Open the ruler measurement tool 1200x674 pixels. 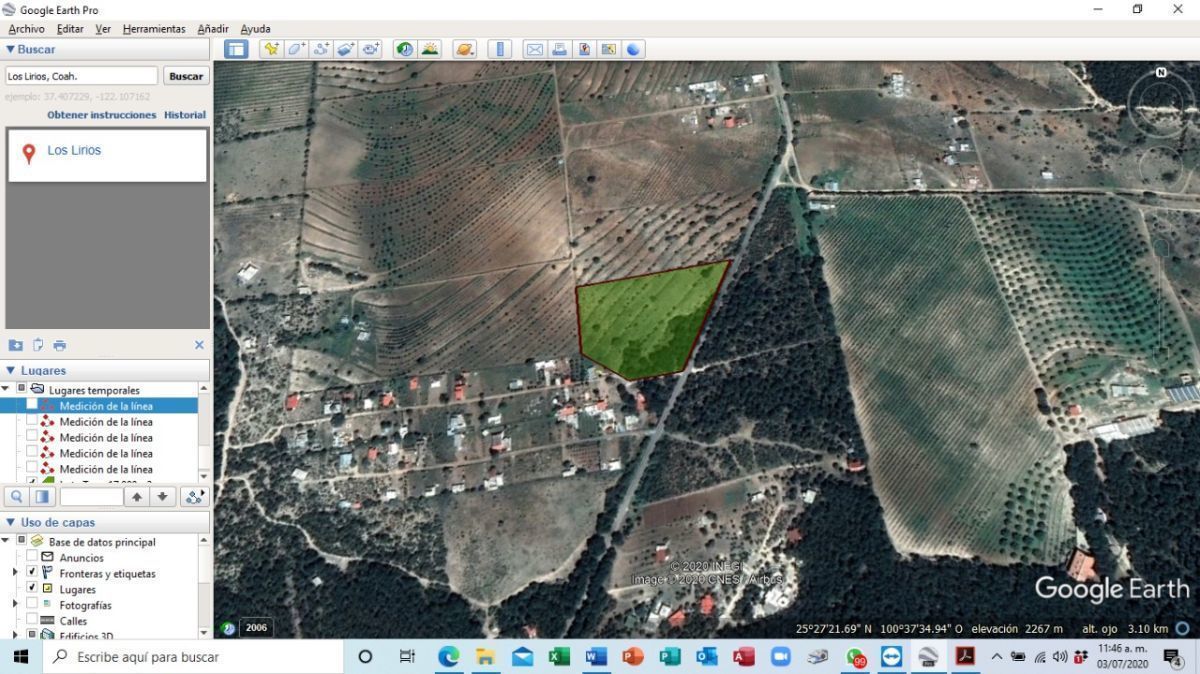tap(500, 49)
